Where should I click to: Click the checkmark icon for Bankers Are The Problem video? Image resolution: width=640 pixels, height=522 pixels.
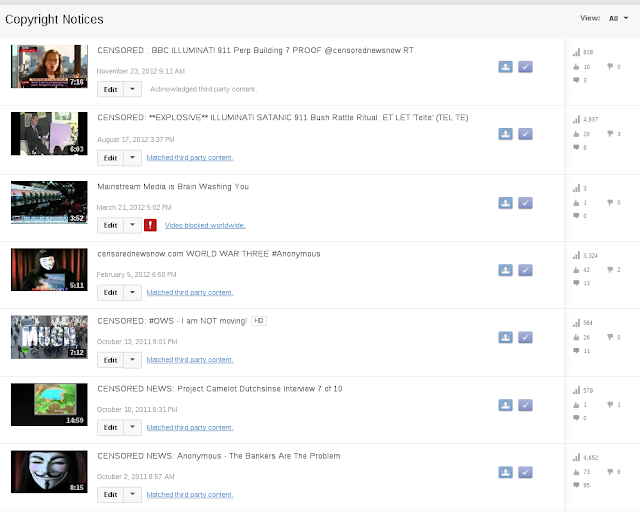(525, 473)
